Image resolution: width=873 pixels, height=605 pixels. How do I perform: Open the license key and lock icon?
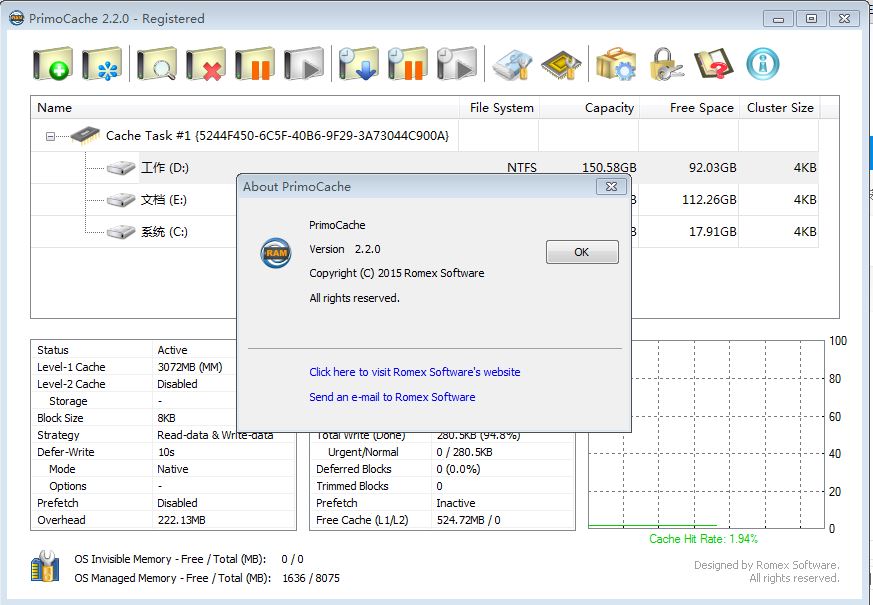point(665,64)
